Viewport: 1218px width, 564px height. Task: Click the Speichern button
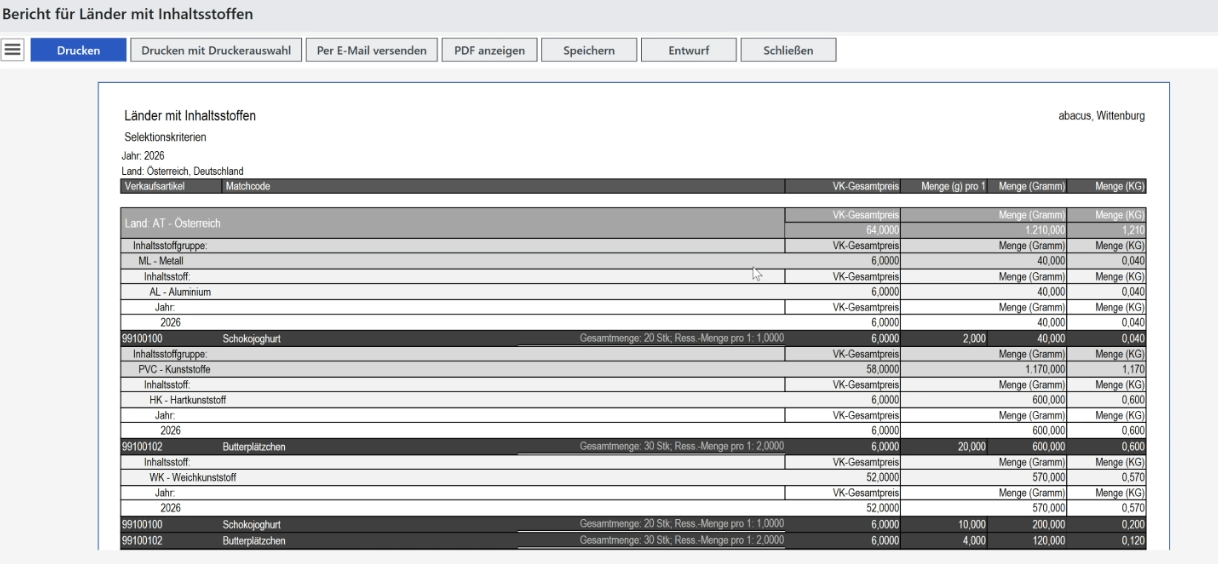(x=588, y=50)
